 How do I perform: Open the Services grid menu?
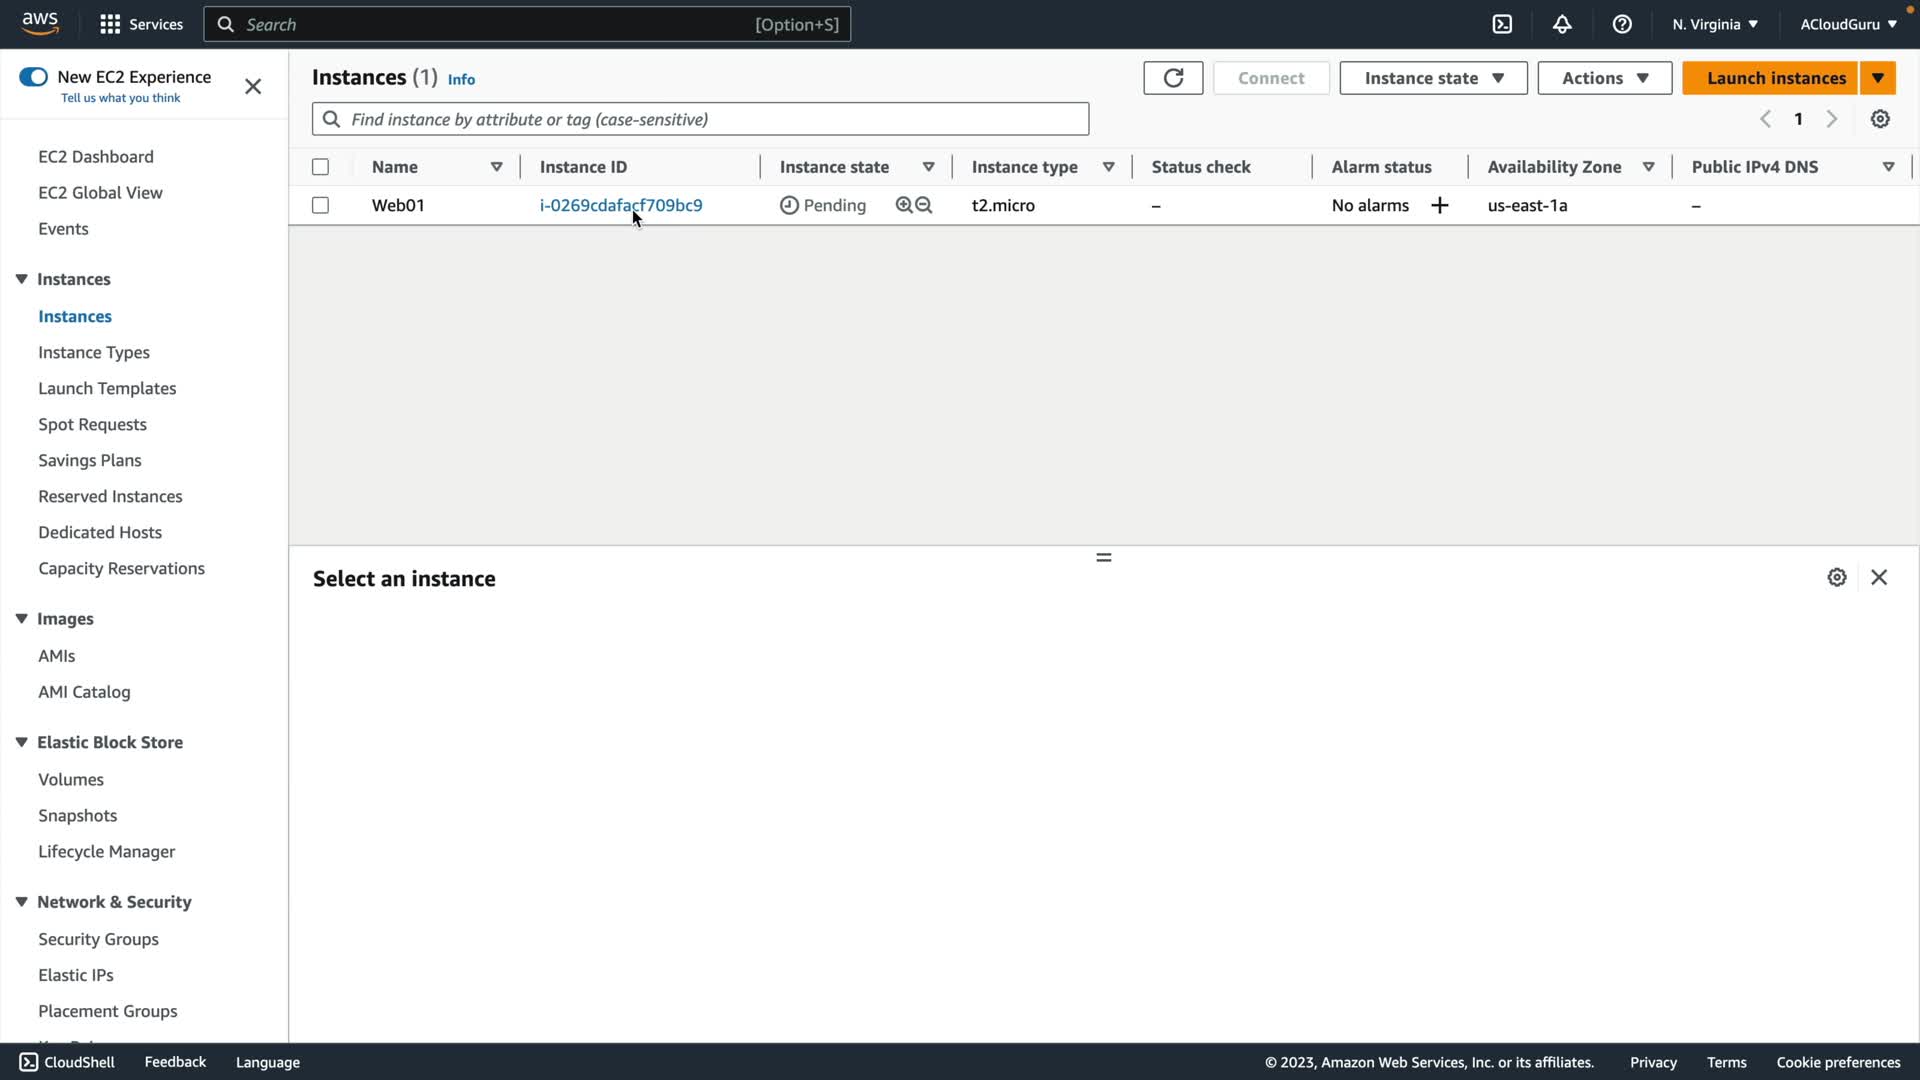[110, 24]
